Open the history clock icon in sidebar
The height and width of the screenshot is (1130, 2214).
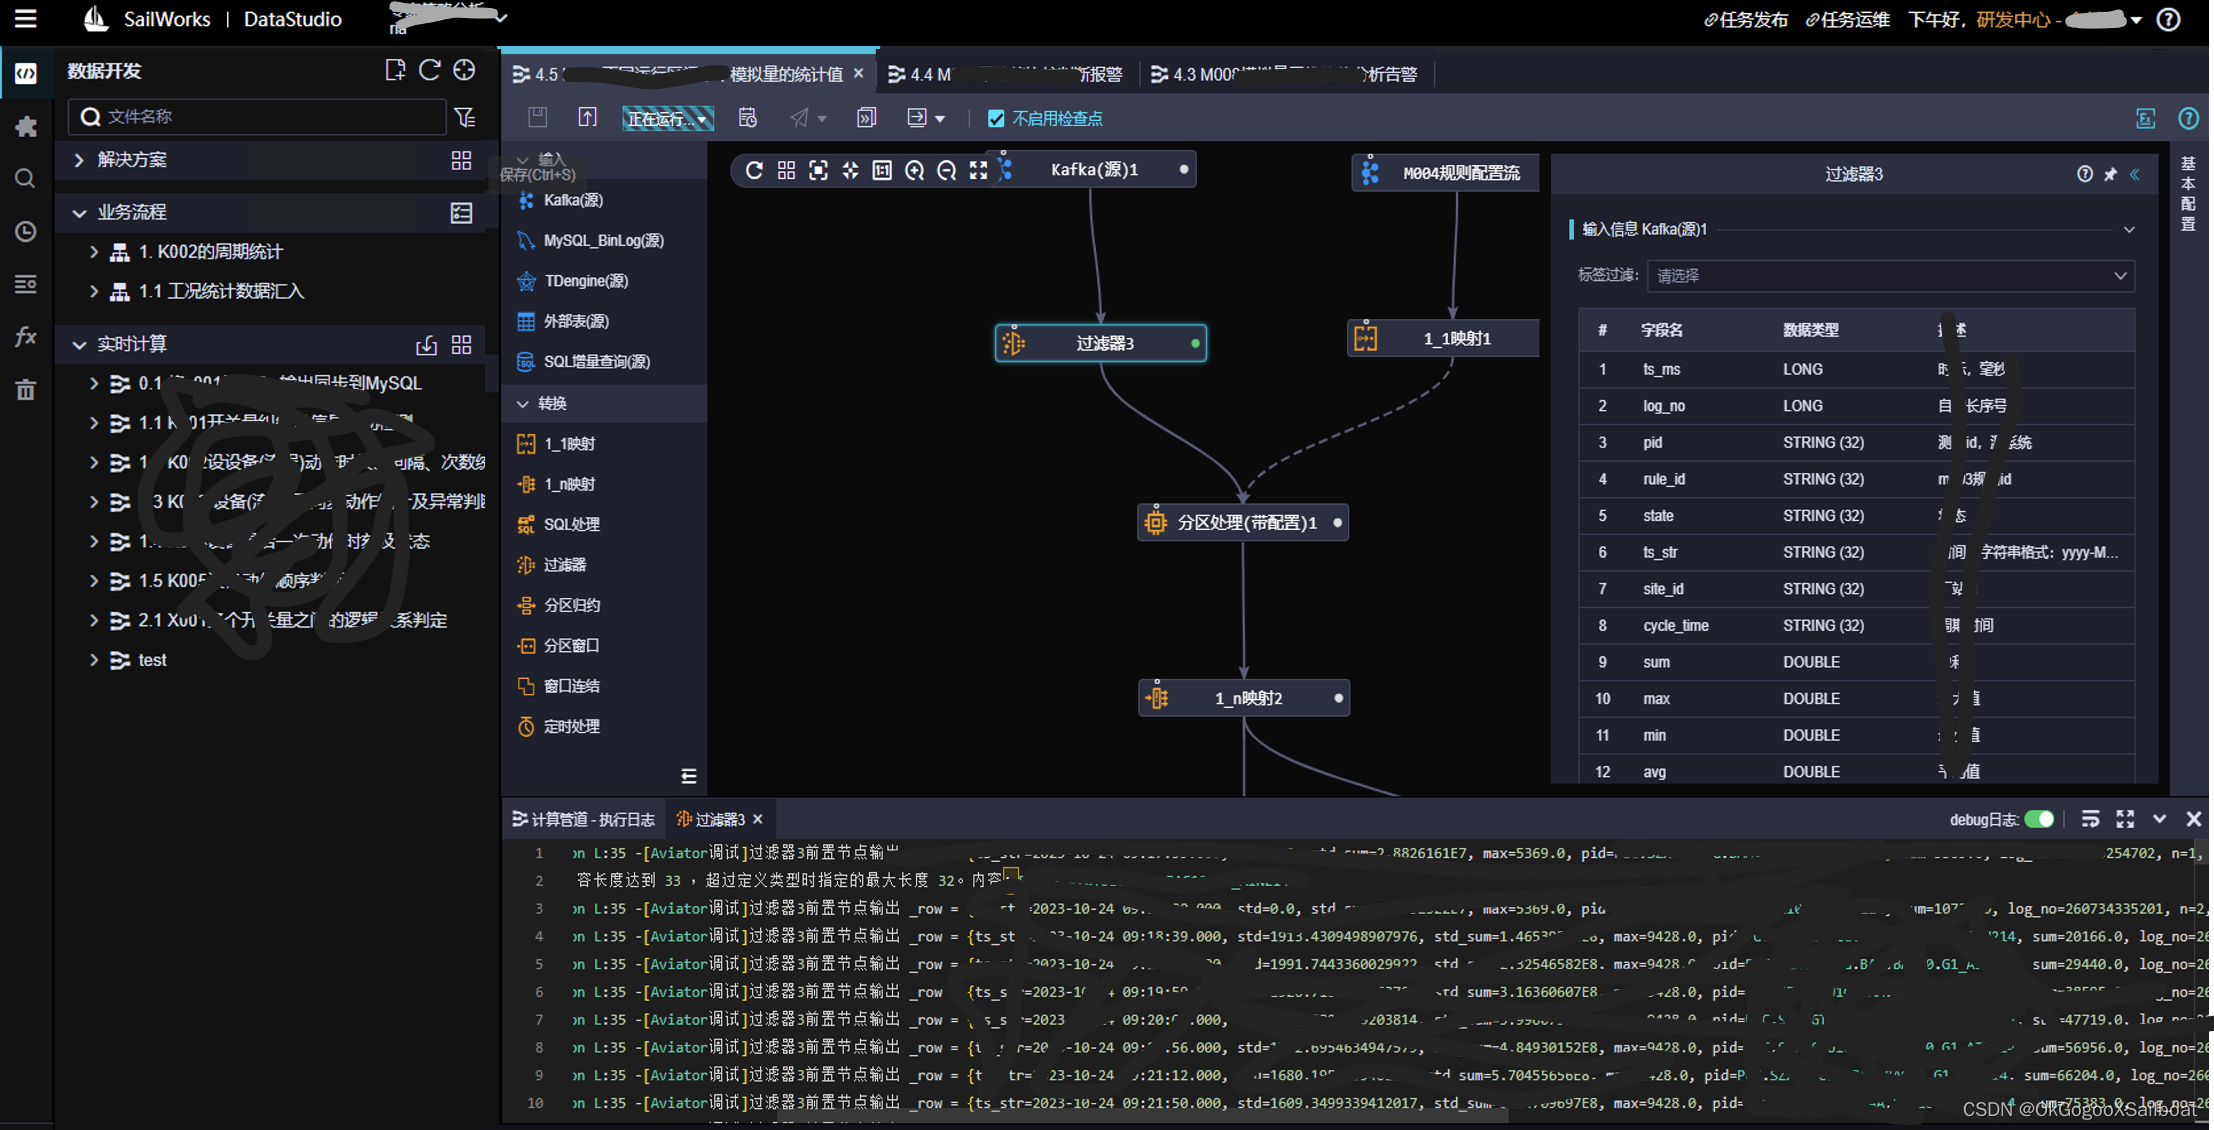coord(26,232)
